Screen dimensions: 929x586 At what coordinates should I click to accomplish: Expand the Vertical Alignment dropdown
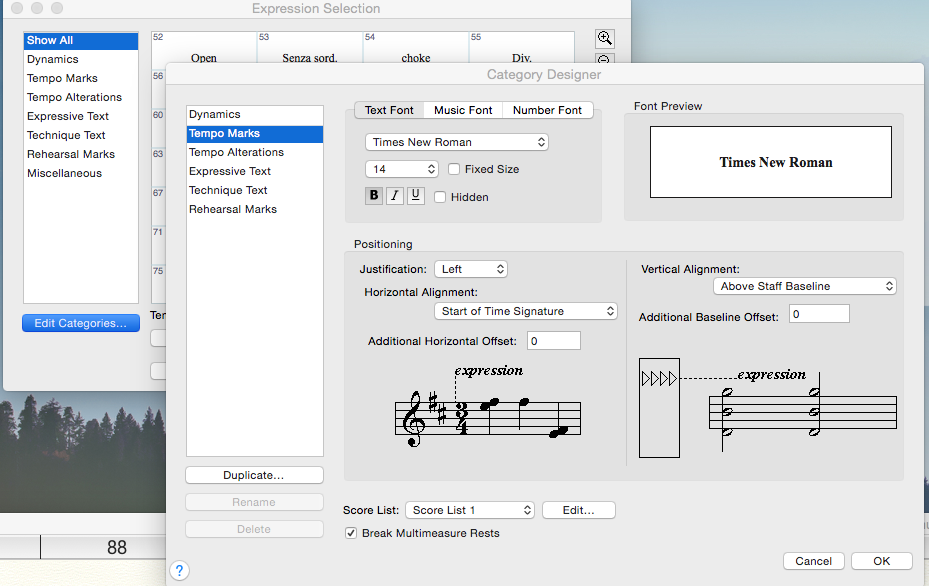(x=805, y=286)
